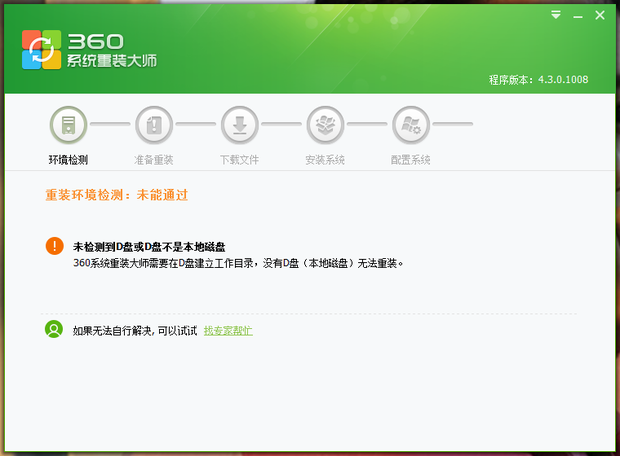
Task: Select the 安装系统 step icon
Action: pos(325,125)
